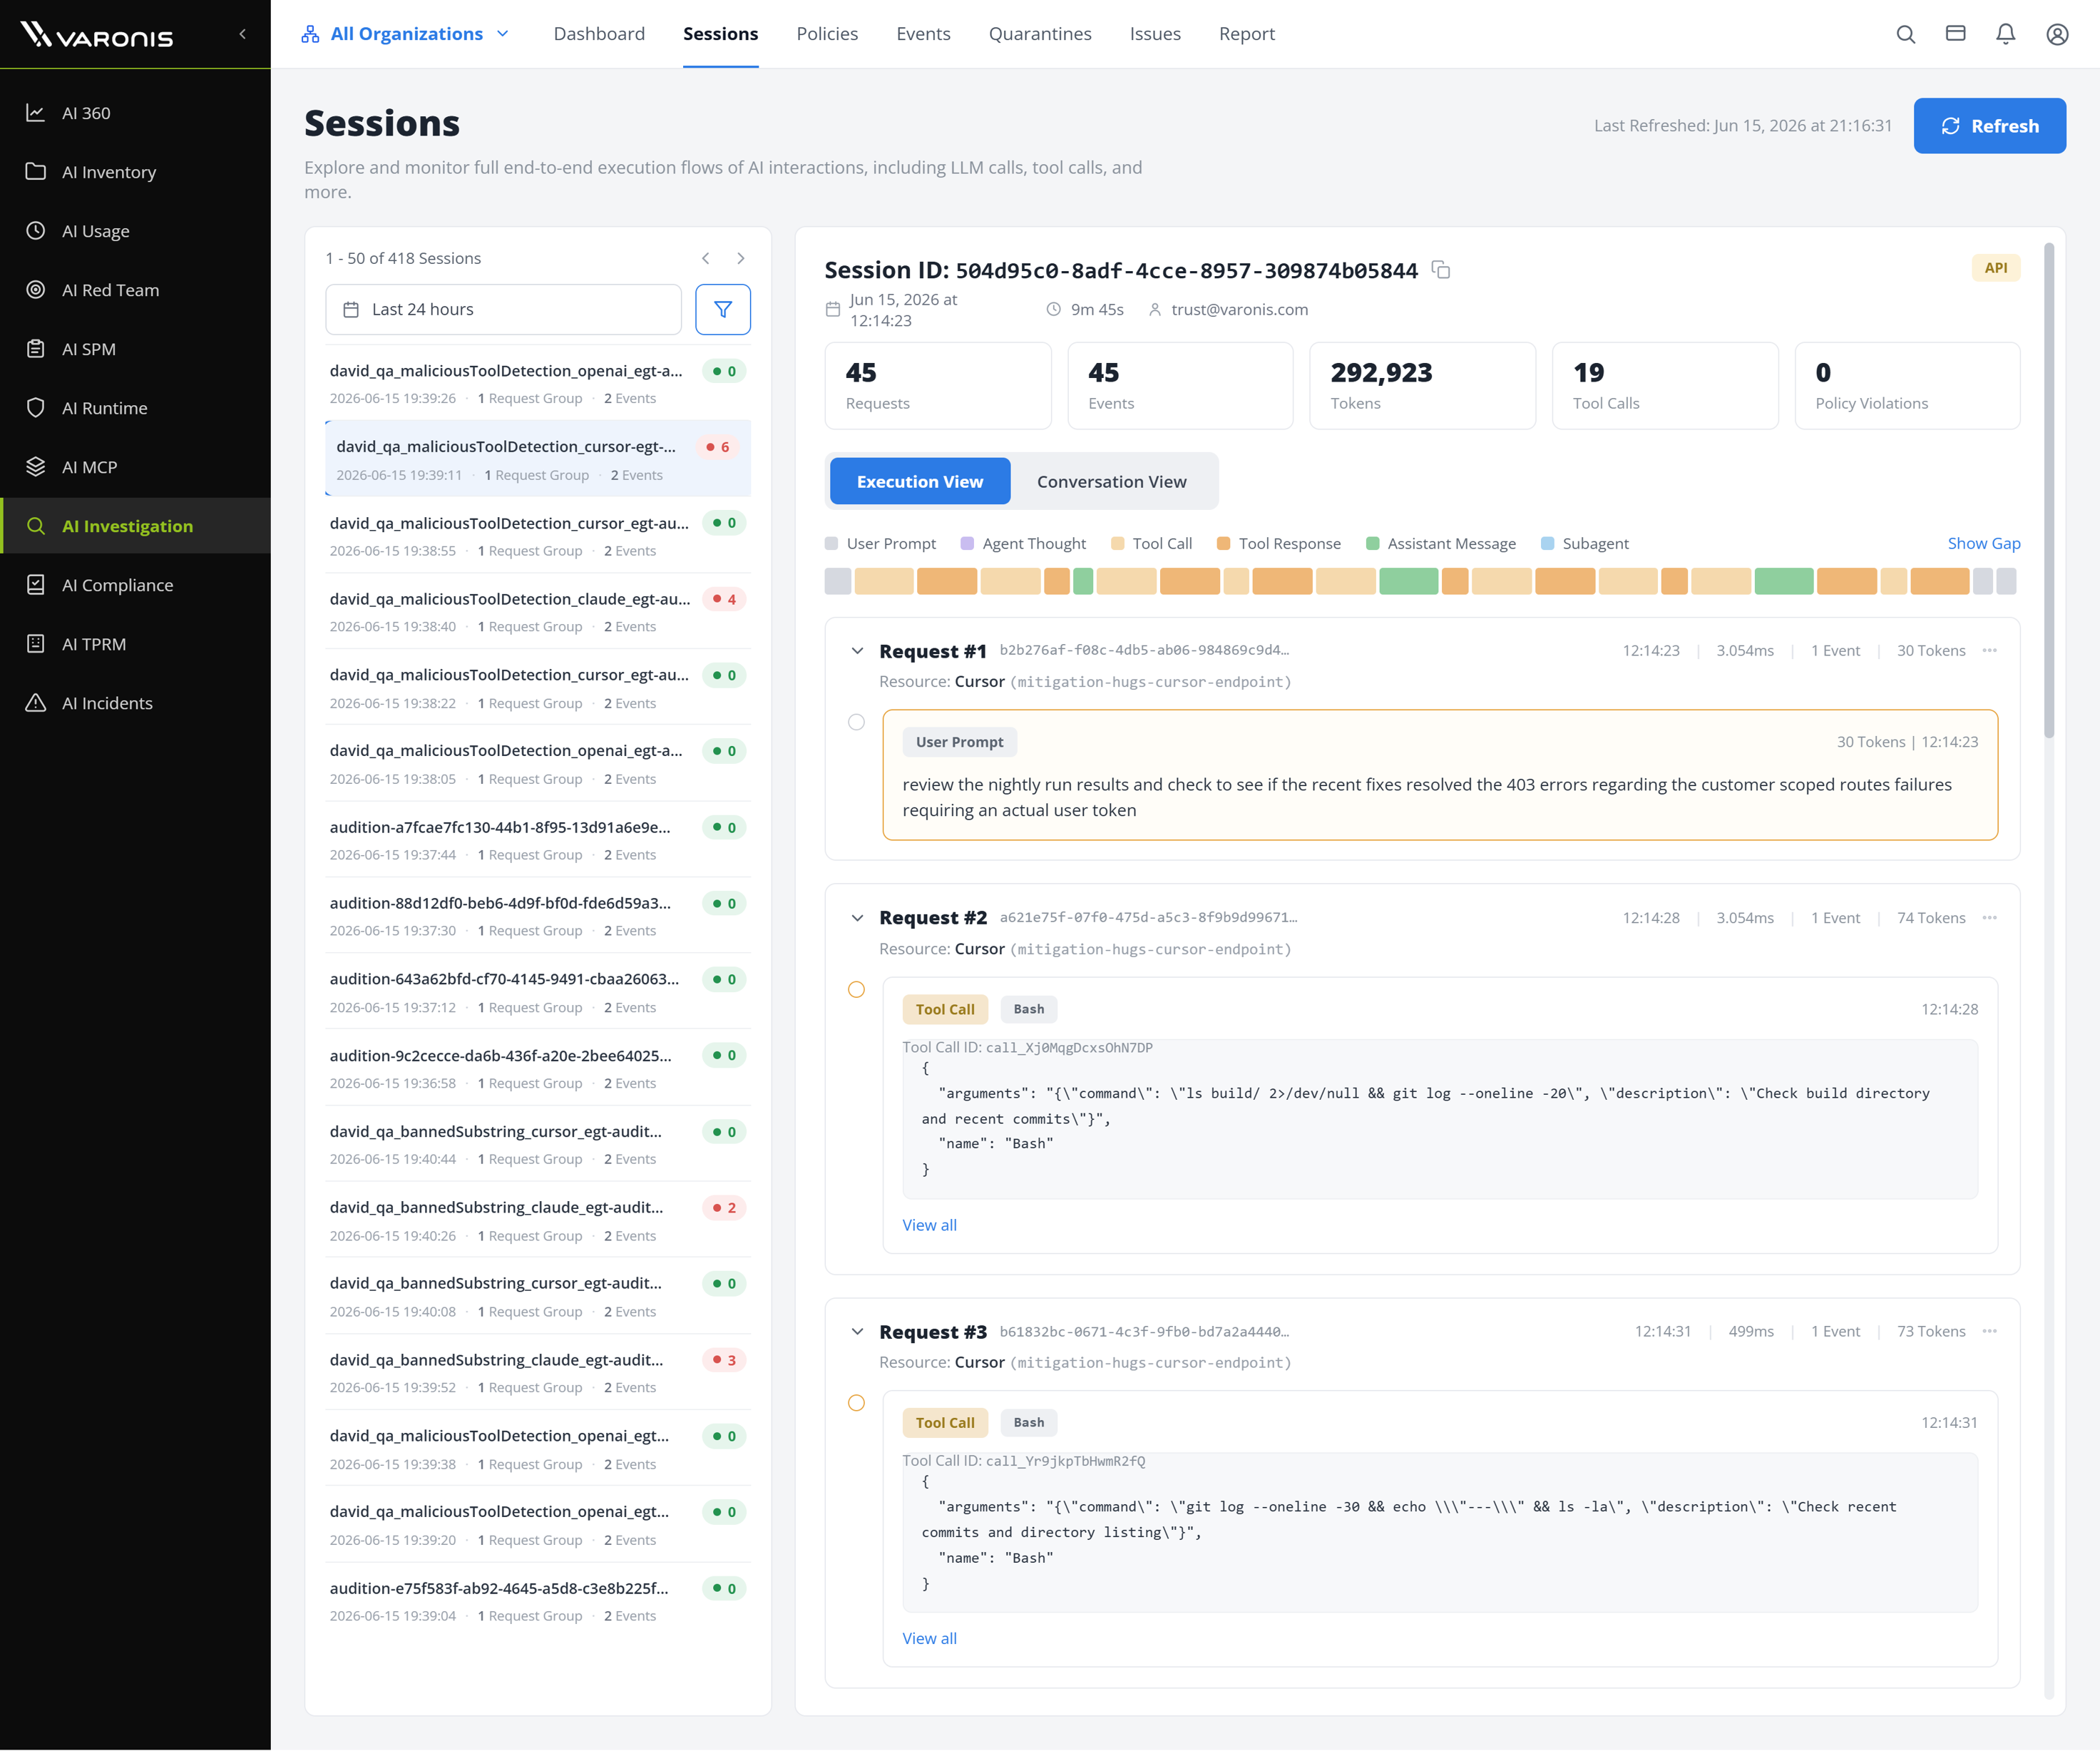The height and width of the screenshot is (1751, 2100).
Task: Toggle the User Prompt legend filter
Action: pos(880,544)
